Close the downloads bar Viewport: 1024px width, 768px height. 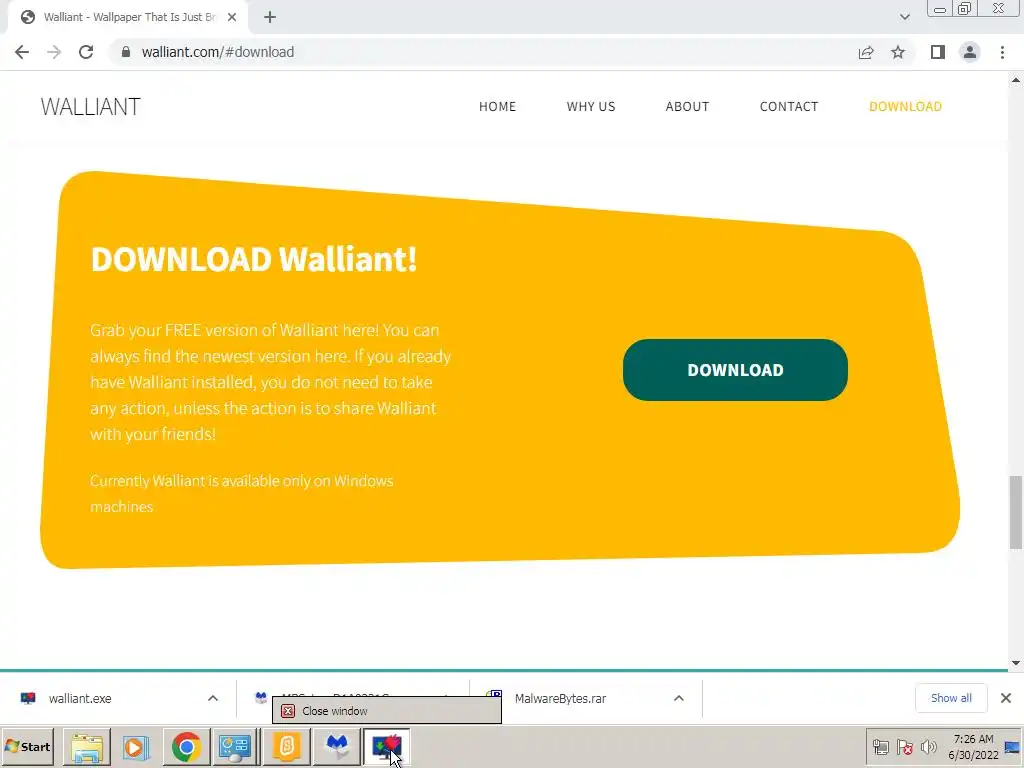click(x=1006, y=698)
